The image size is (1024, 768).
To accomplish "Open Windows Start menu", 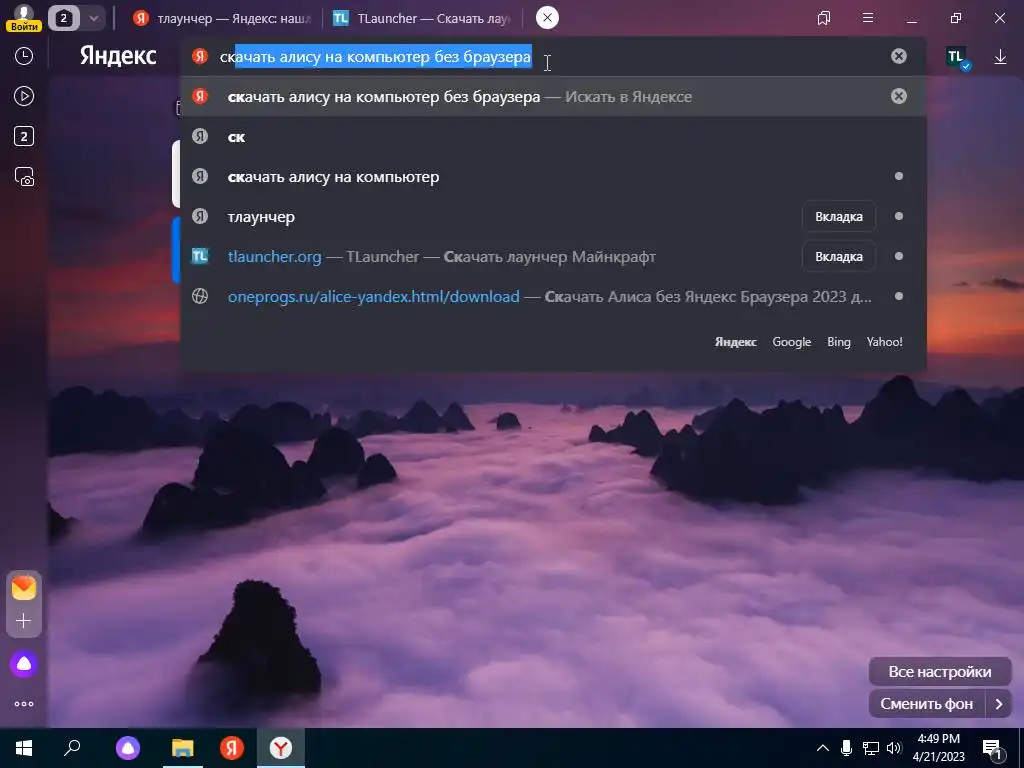I will pos(24,748).
